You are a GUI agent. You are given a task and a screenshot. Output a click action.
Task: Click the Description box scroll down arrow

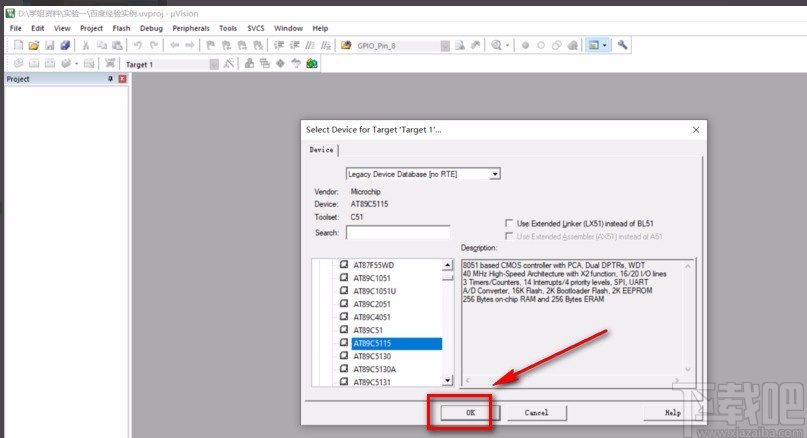click(x=688, y=369)
